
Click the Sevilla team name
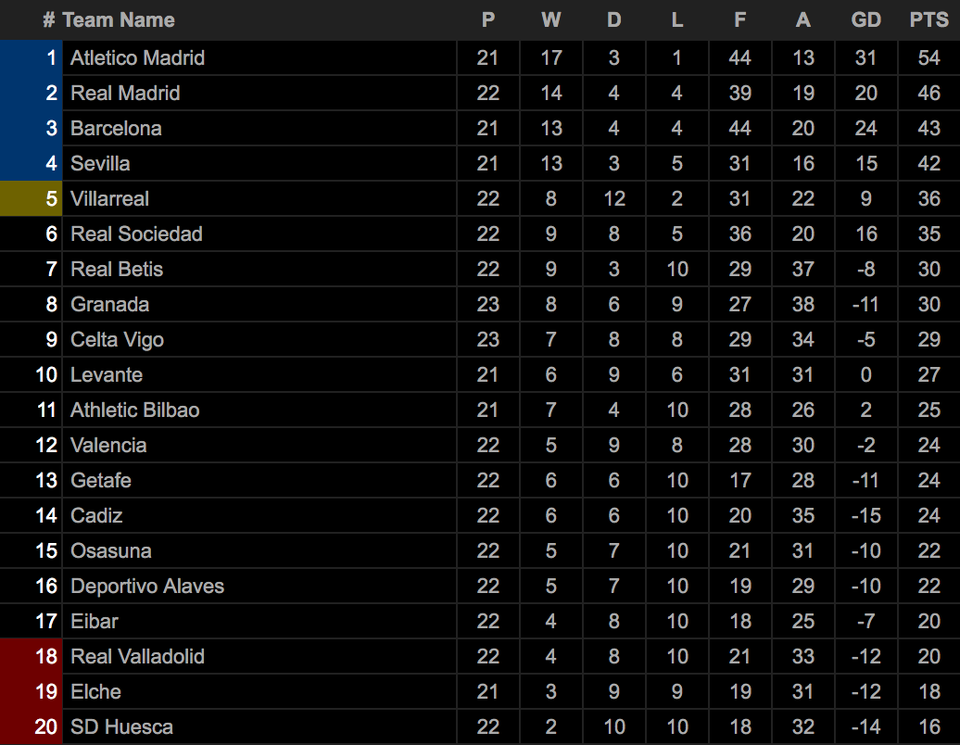[100, 163]
